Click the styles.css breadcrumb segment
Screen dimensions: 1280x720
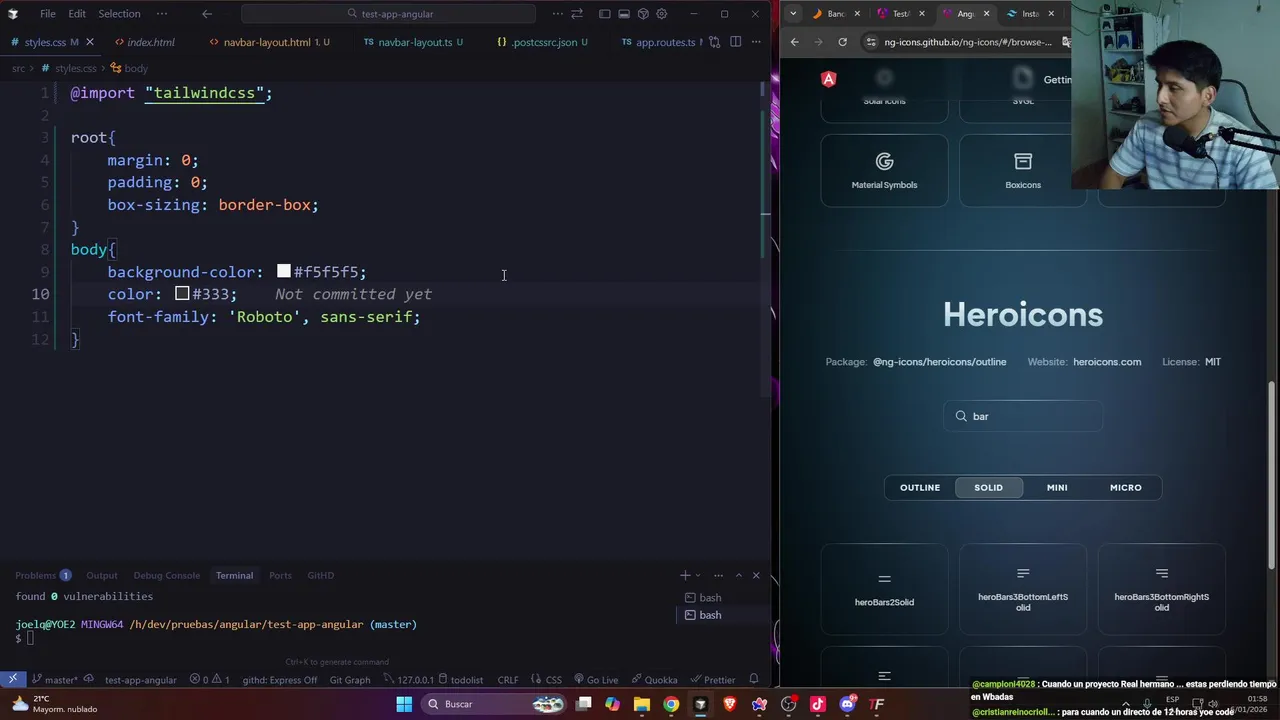point(76,68)
